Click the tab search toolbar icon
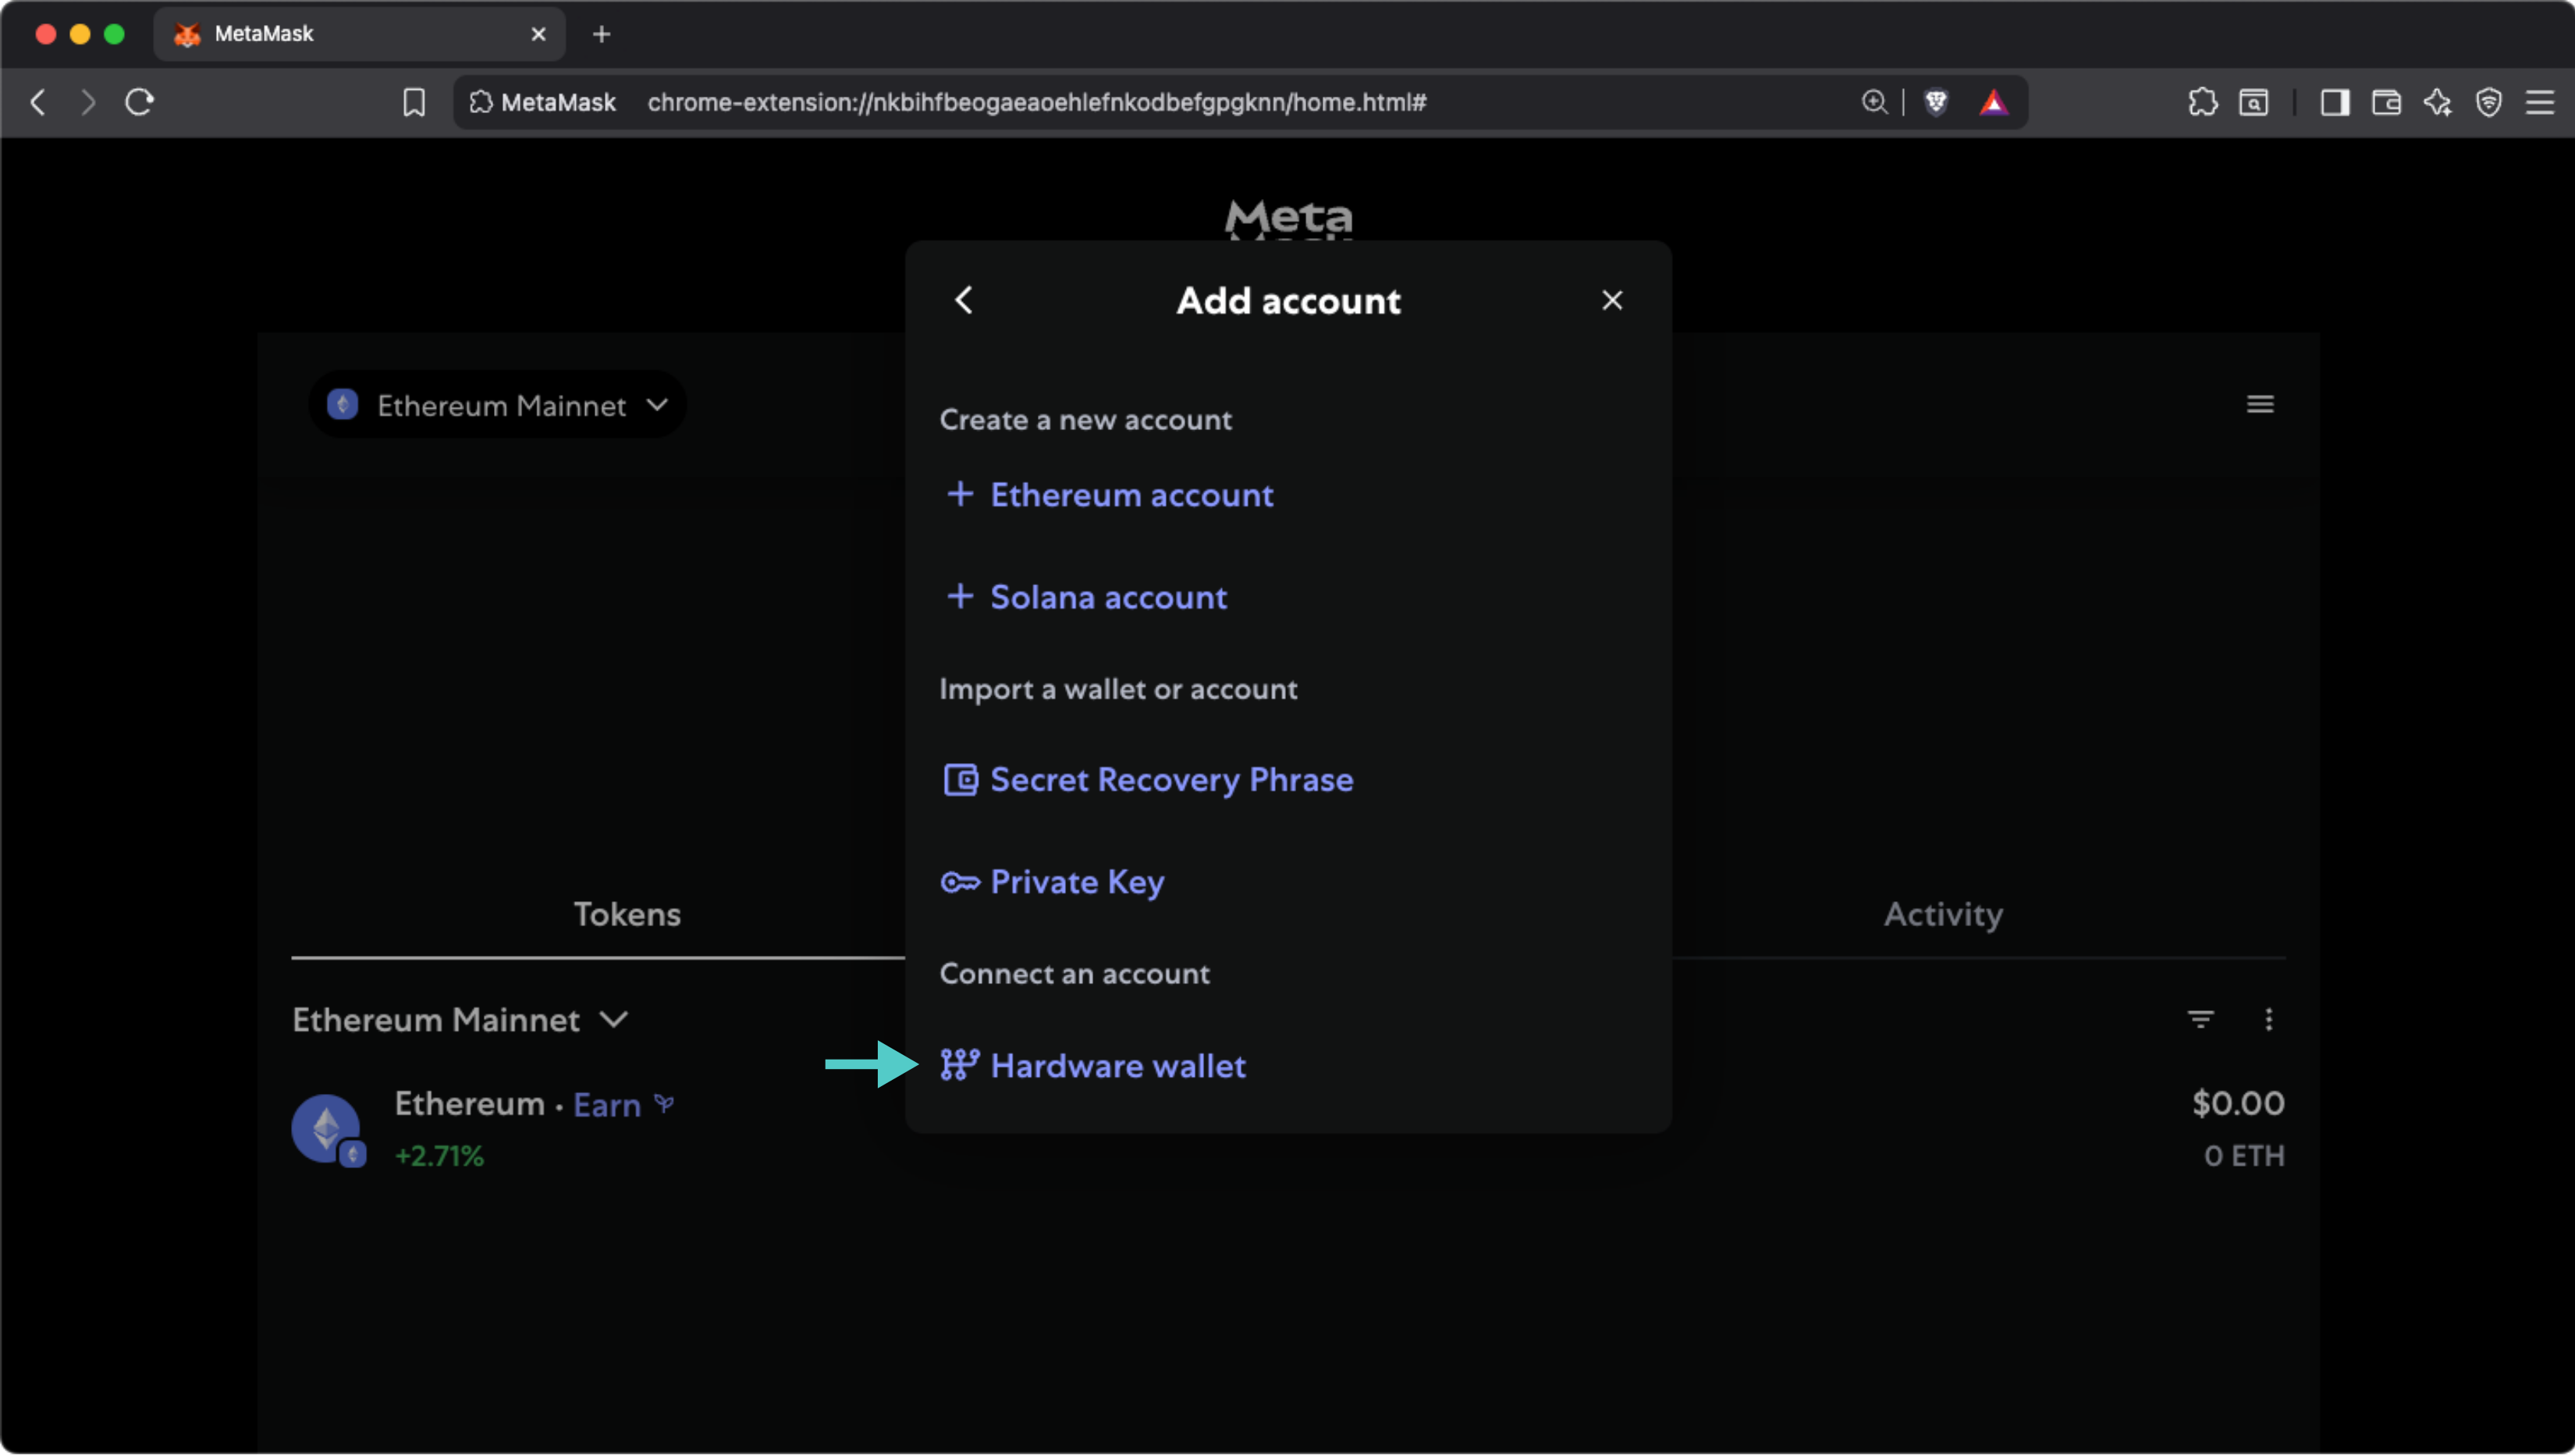2575x1456 pixels. [x=2253, y=102]
